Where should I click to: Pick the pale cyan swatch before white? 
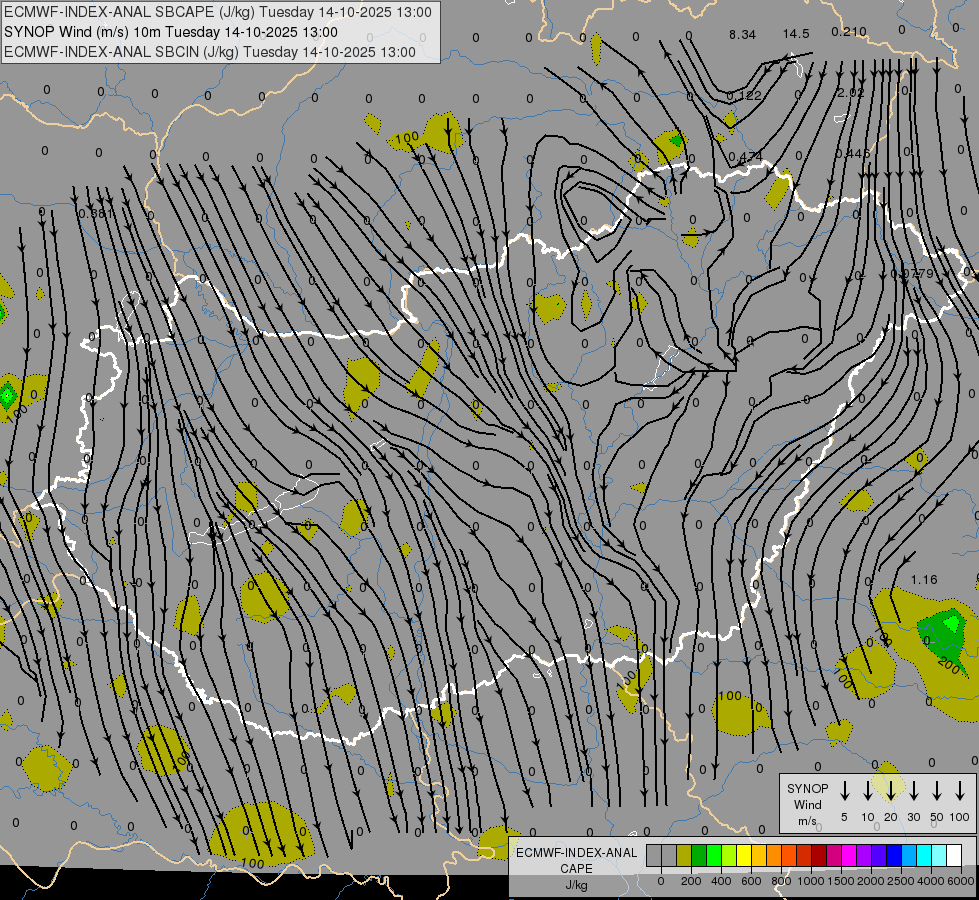(x=939, y=855)
